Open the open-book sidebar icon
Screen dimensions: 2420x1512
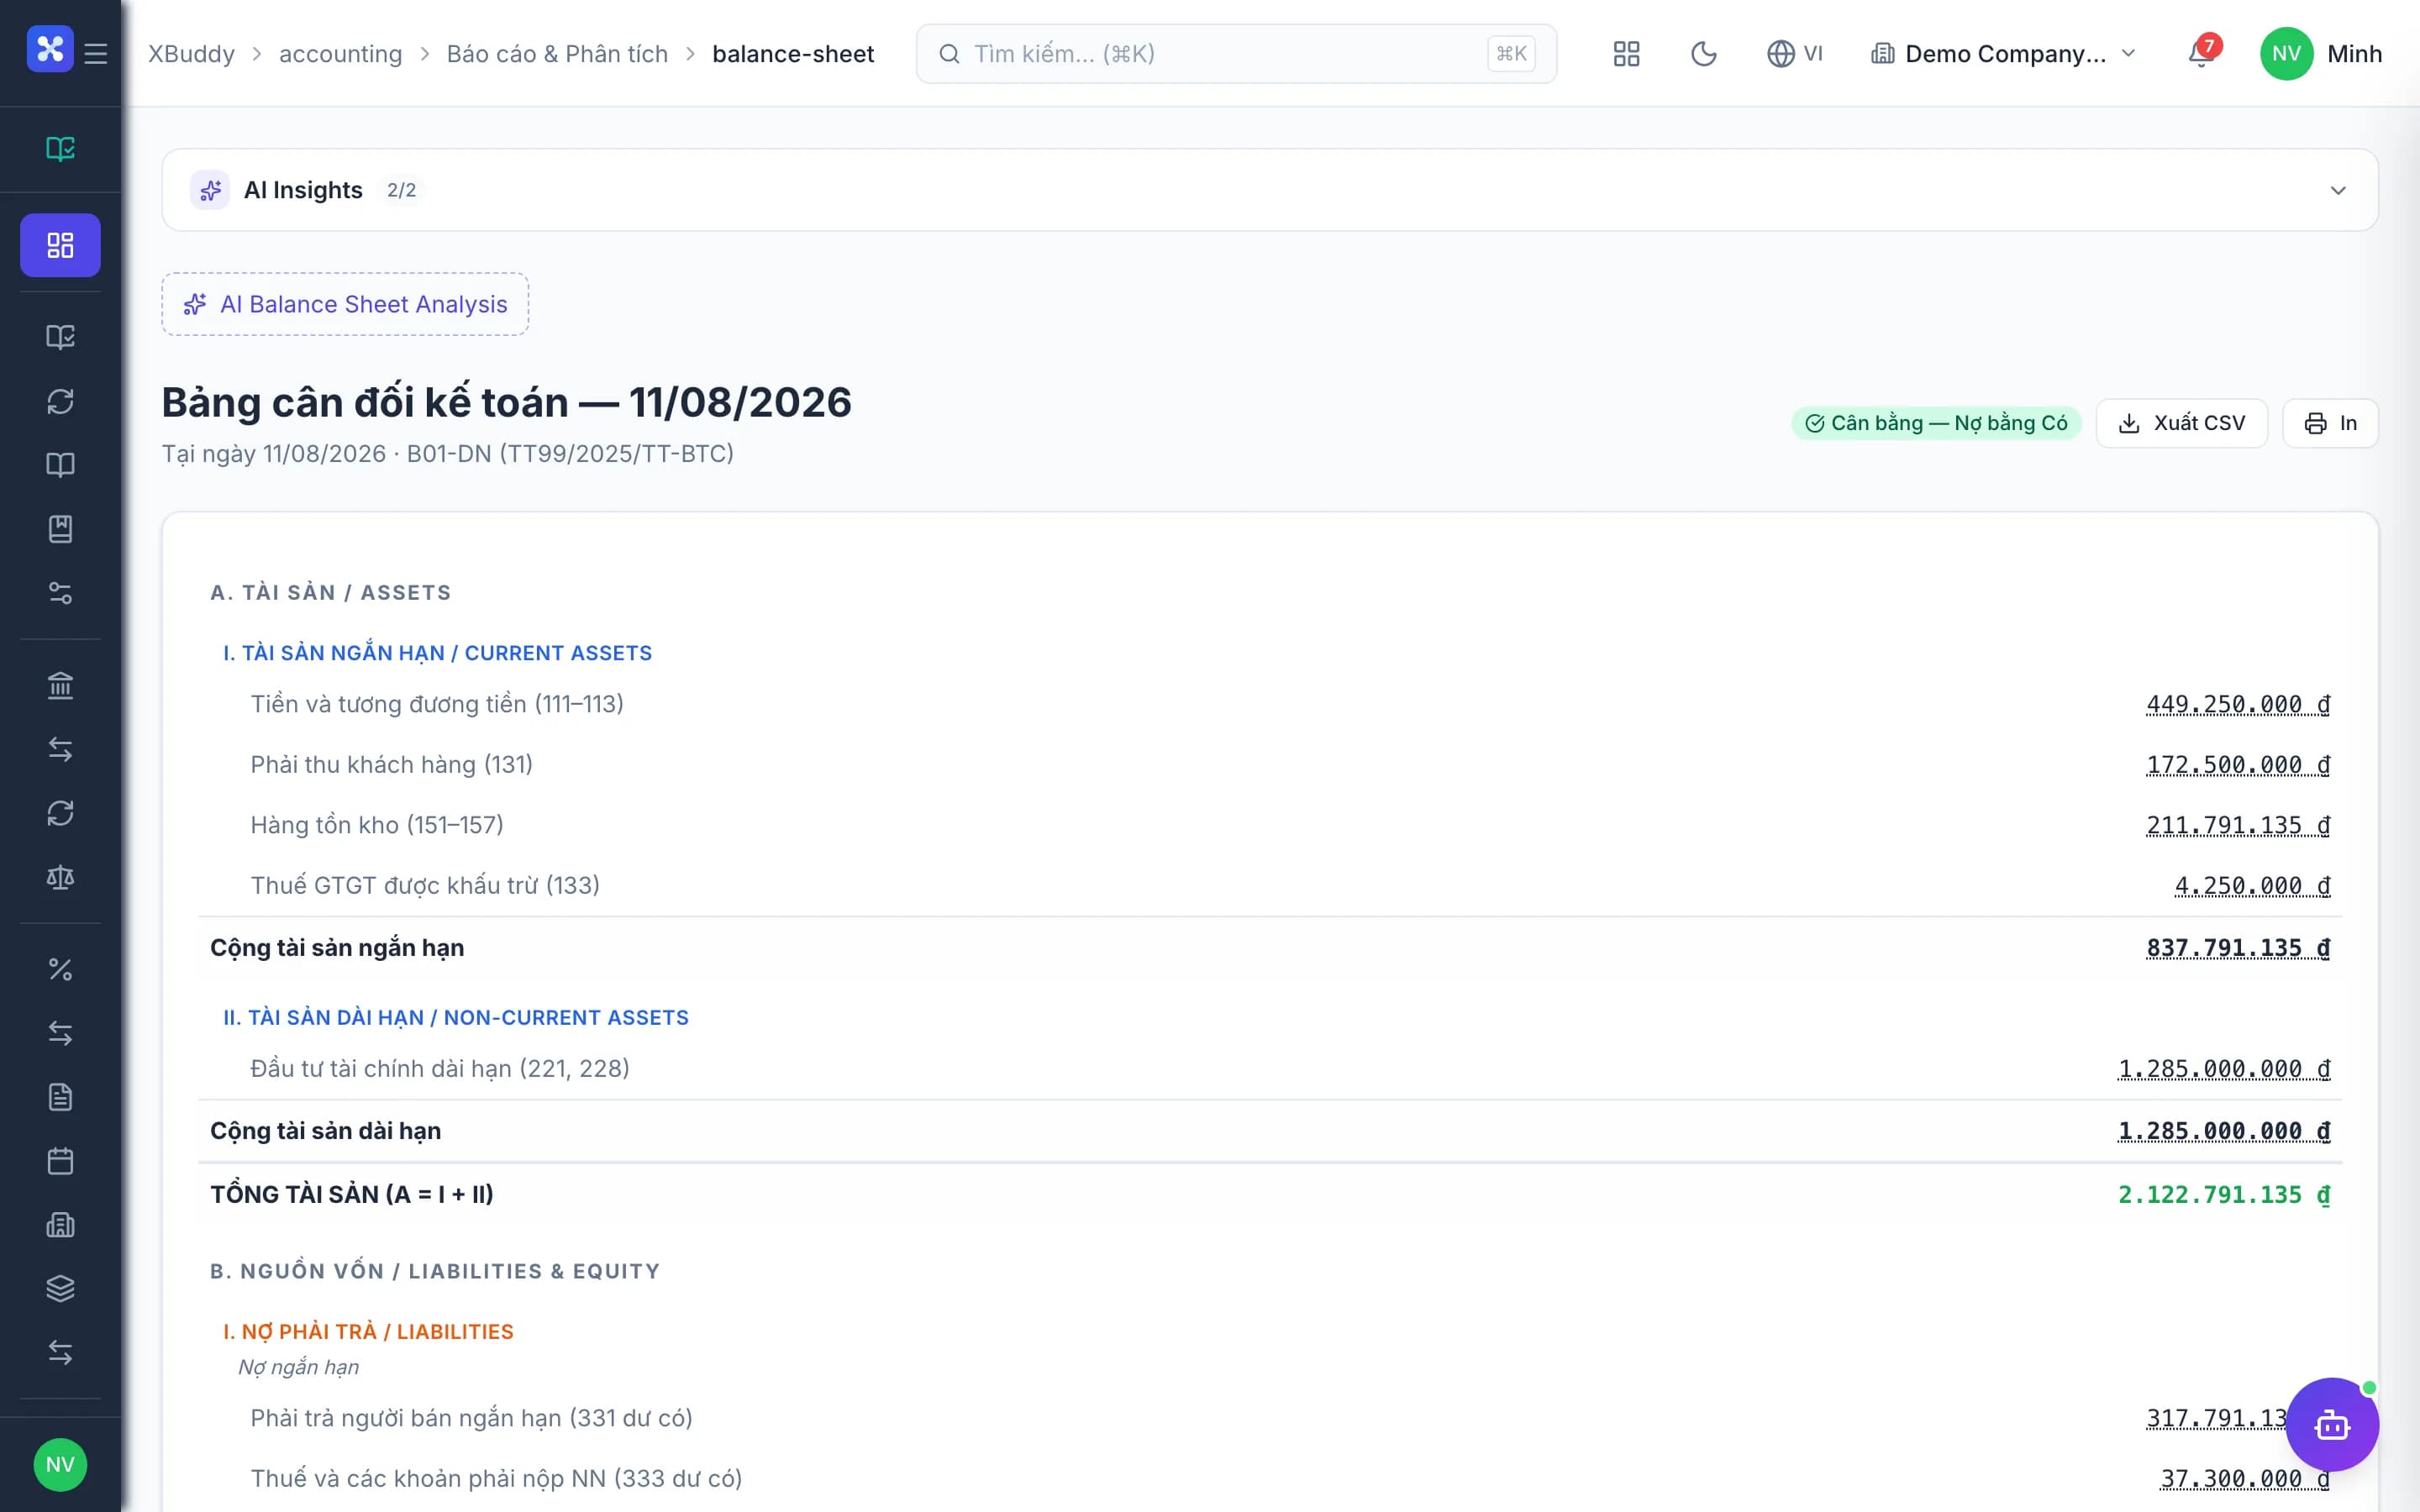tap(60, 465)
